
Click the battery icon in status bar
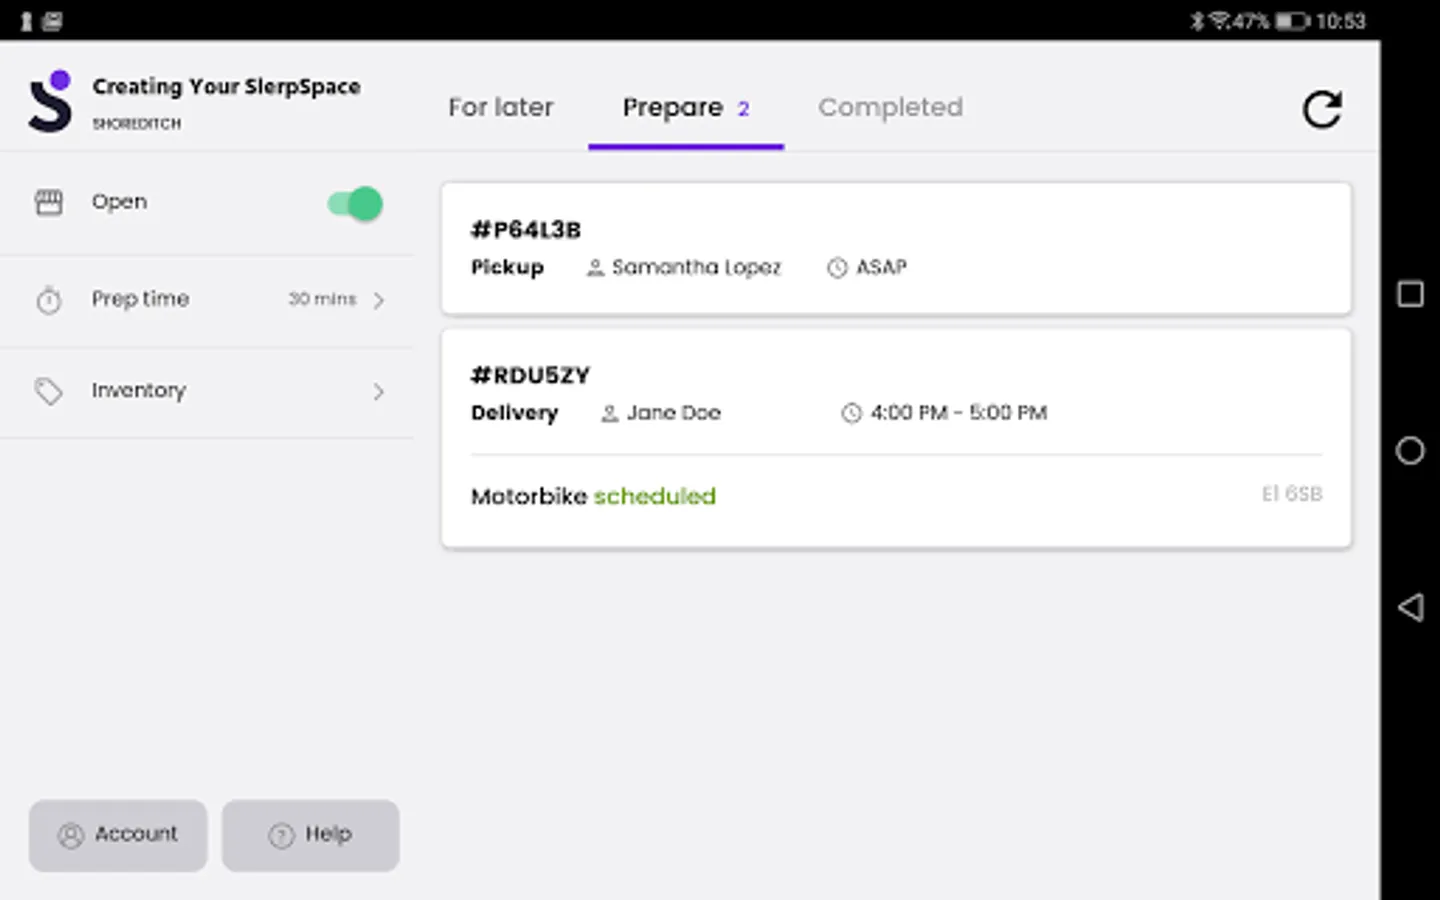(1292, 21)
